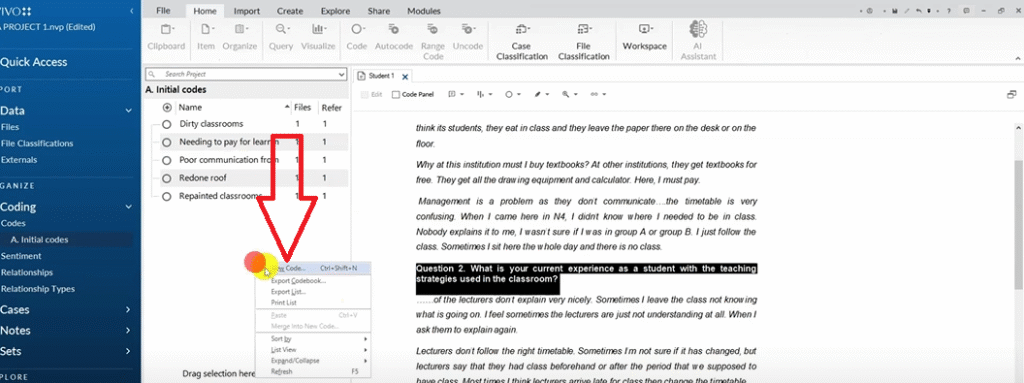
Task: Select the Poor communication code circle
Action: [167, 160]
